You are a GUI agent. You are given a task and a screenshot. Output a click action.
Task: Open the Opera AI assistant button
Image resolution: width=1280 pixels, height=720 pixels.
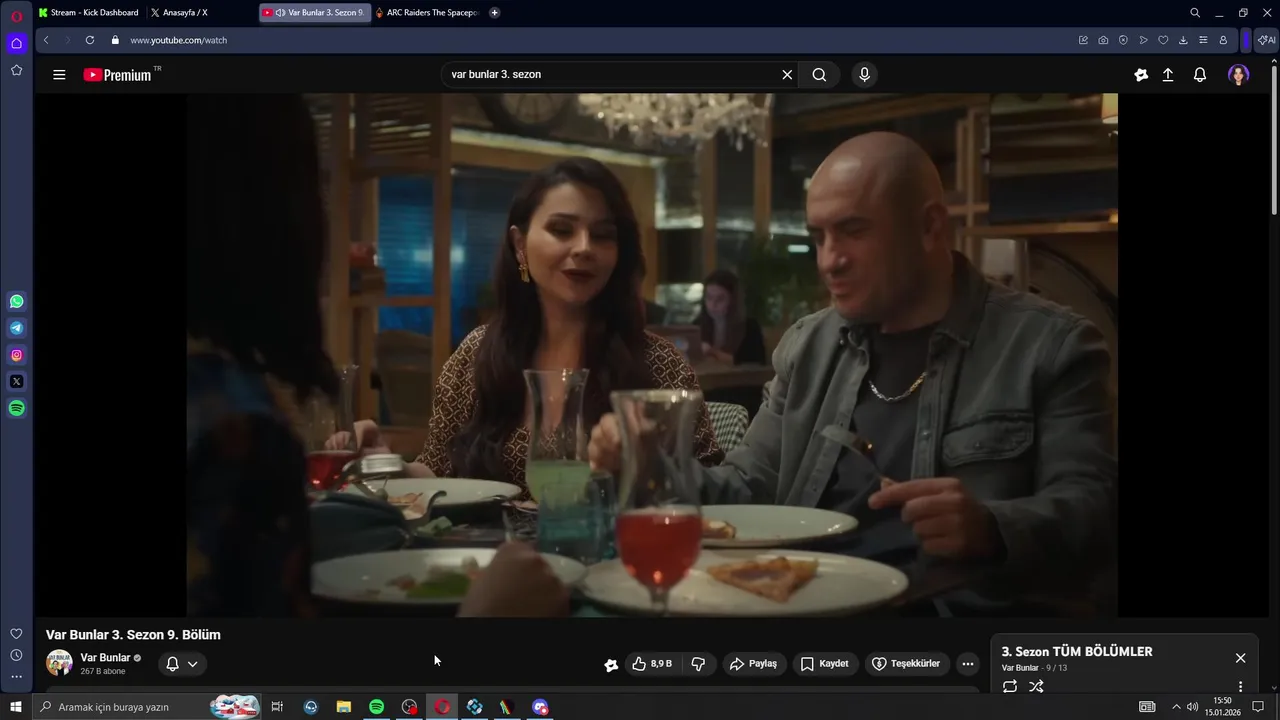pos(1266,40)
